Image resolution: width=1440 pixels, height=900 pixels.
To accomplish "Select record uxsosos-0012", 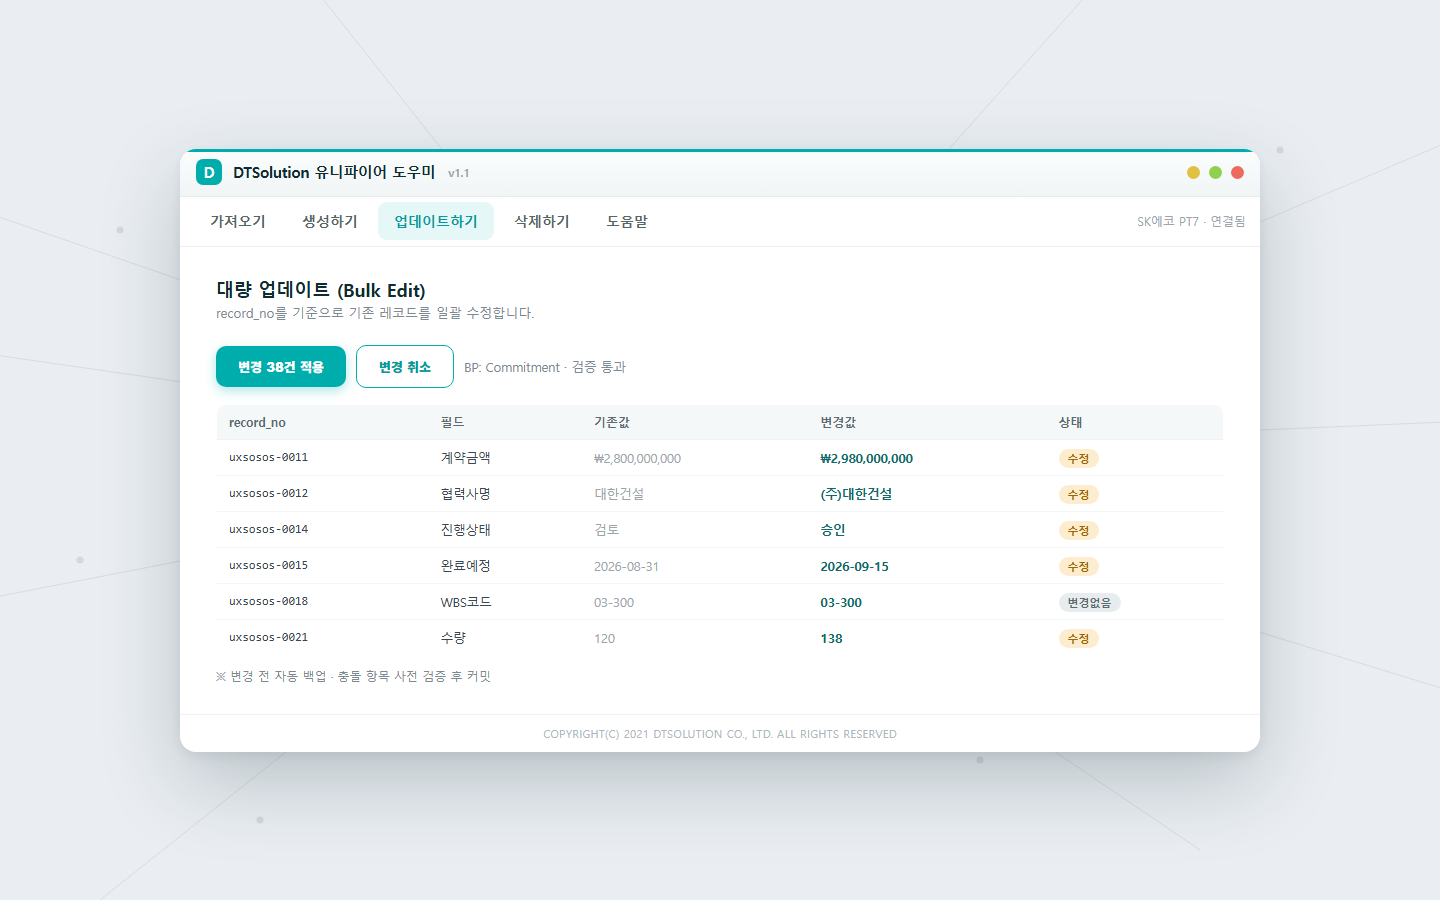I will 268,494.
